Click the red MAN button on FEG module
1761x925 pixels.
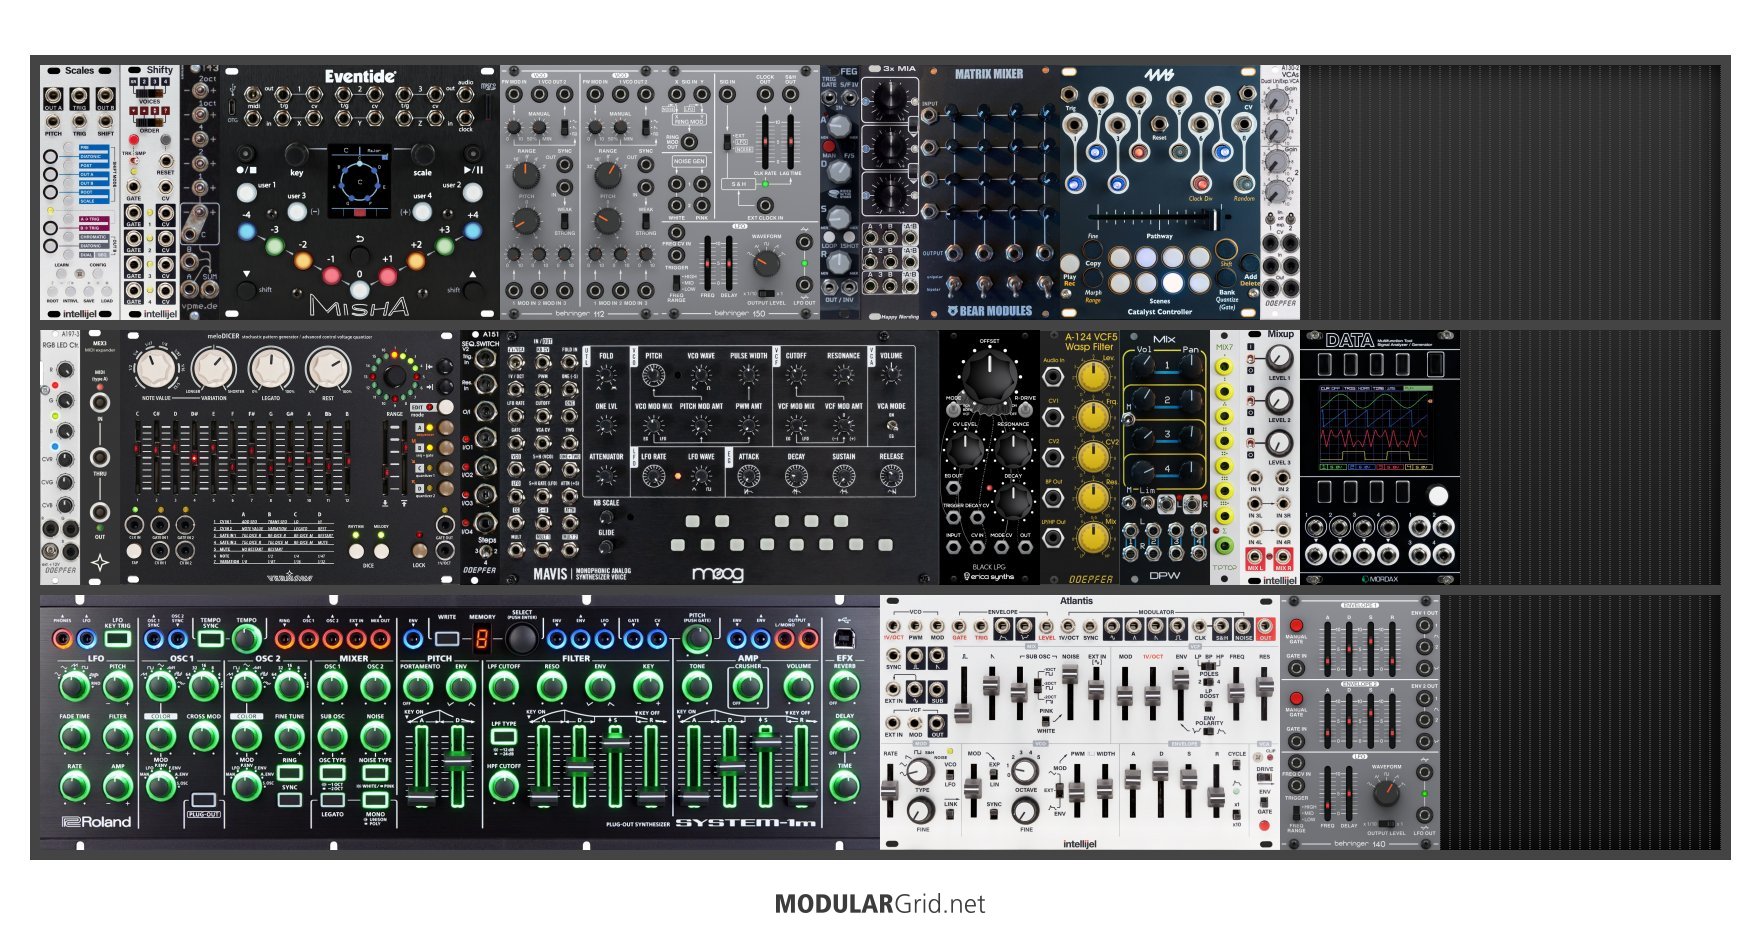829,146
